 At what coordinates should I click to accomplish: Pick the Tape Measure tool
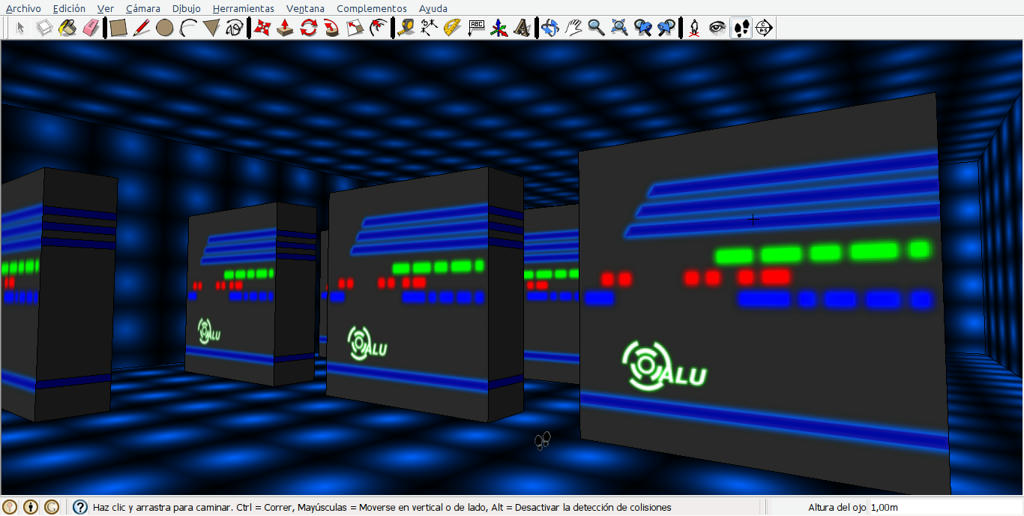pyautogui.click(x=406, y=27)
